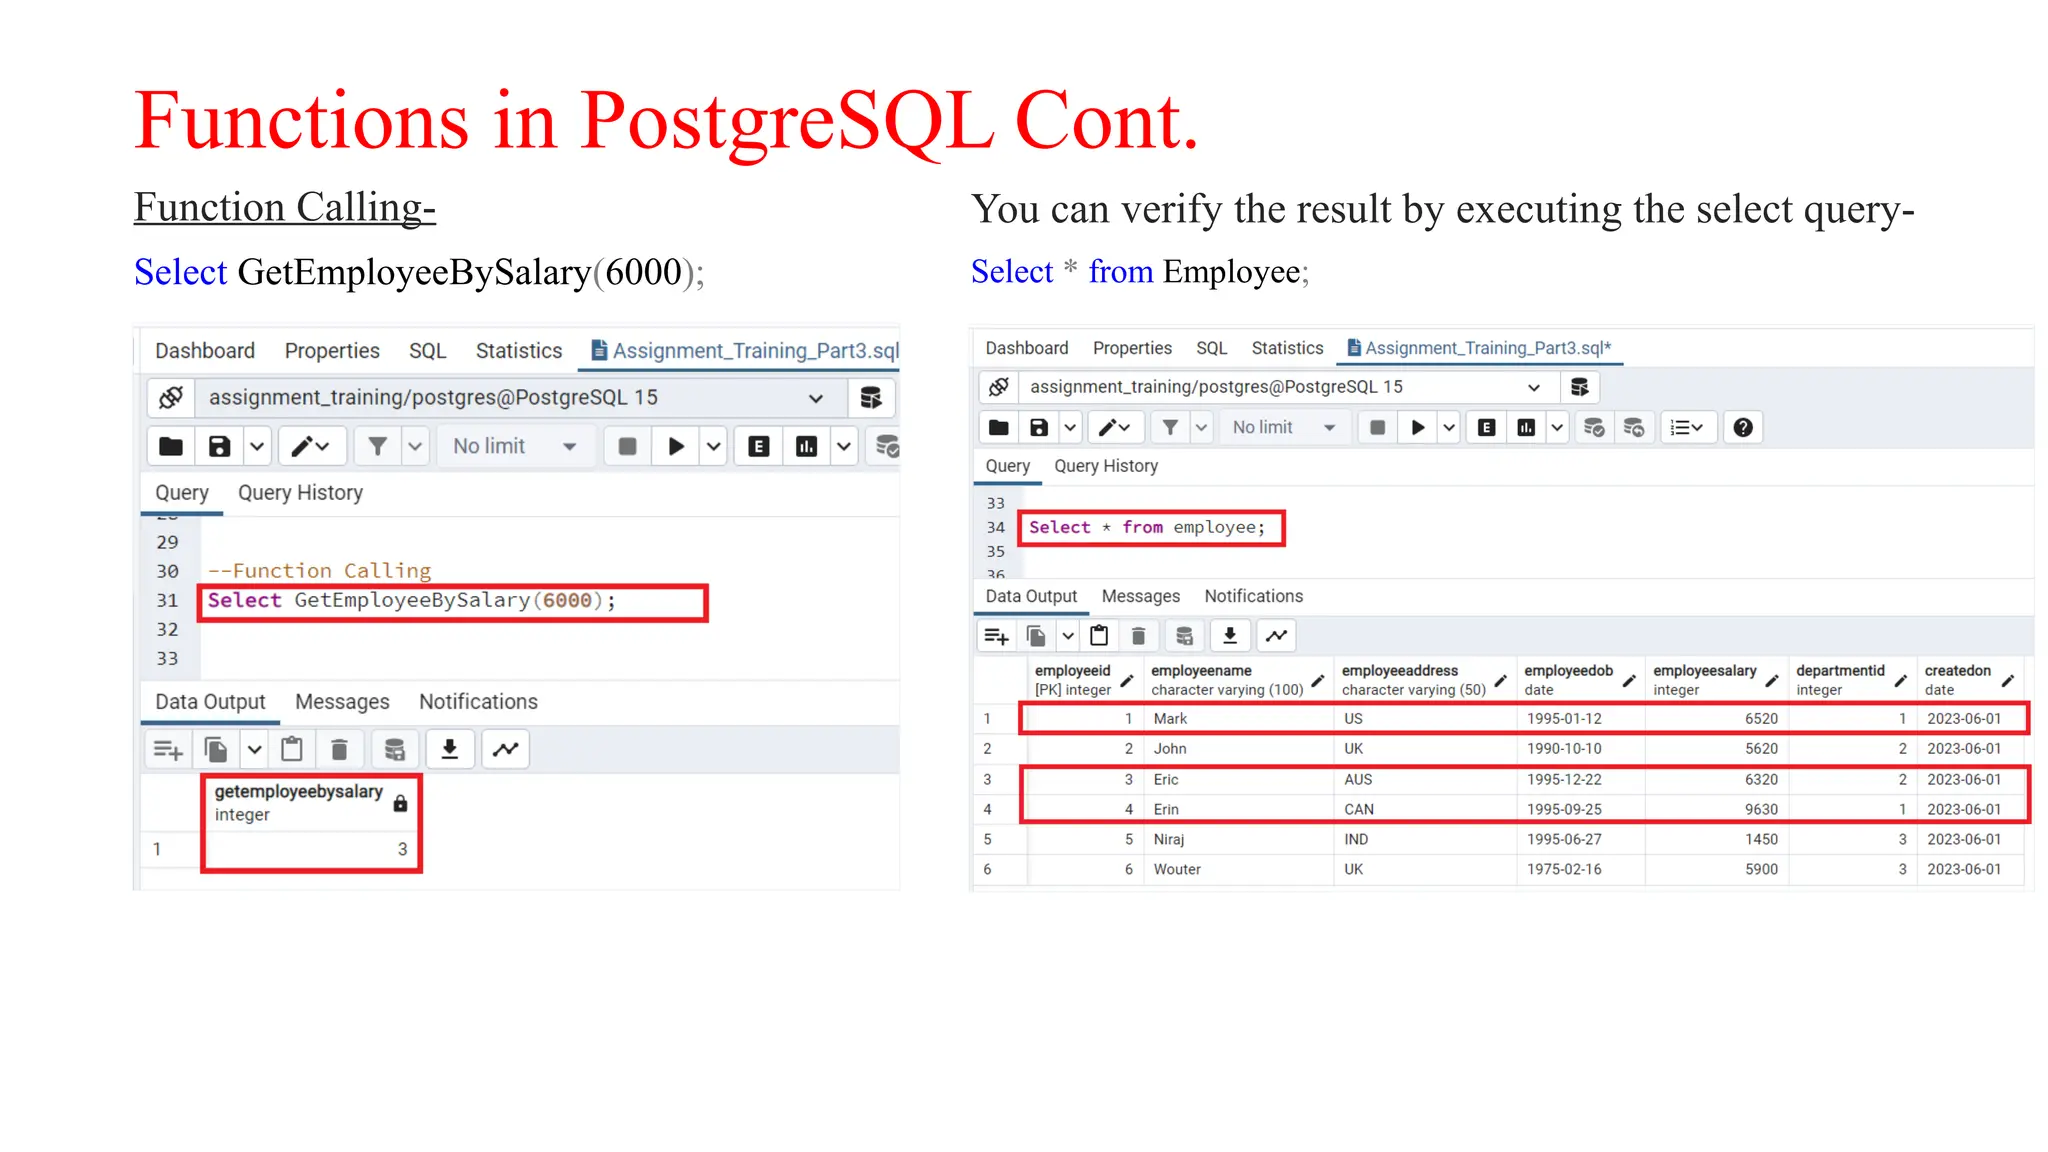The height and width of the screenshot is (1152, 2048).
Task: Click download results icon in left output toolbar
Action: pos(450,749)
